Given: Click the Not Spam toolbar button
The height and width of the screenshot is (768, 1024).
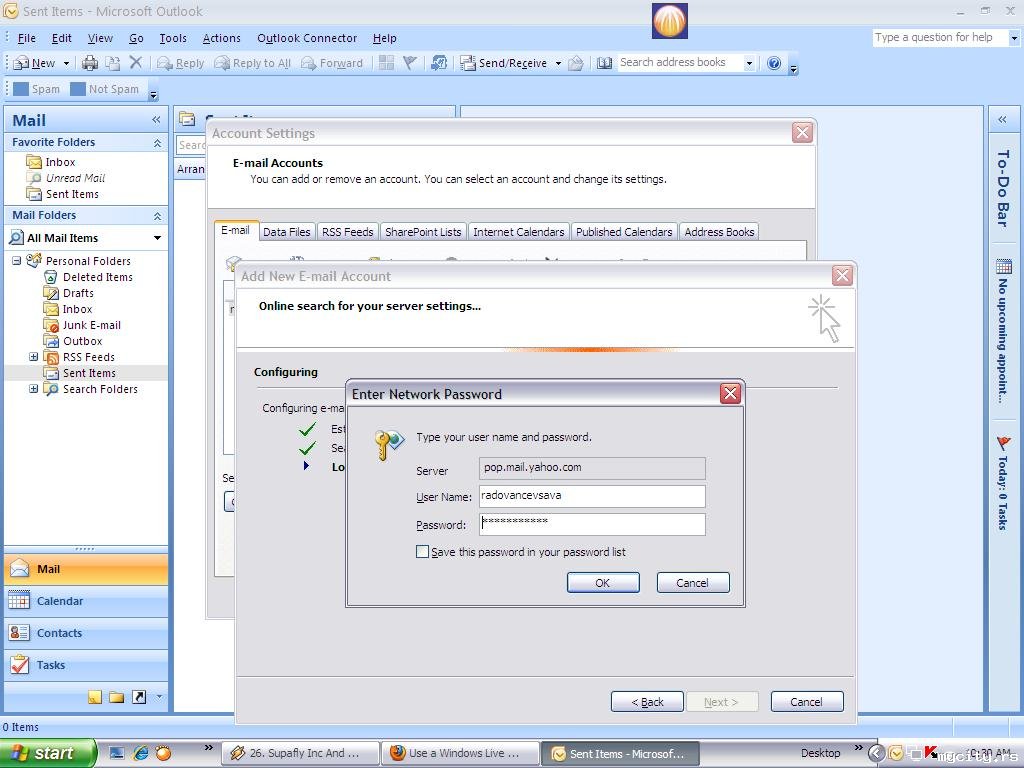Looking at the screenshot, I should [104, 89].
